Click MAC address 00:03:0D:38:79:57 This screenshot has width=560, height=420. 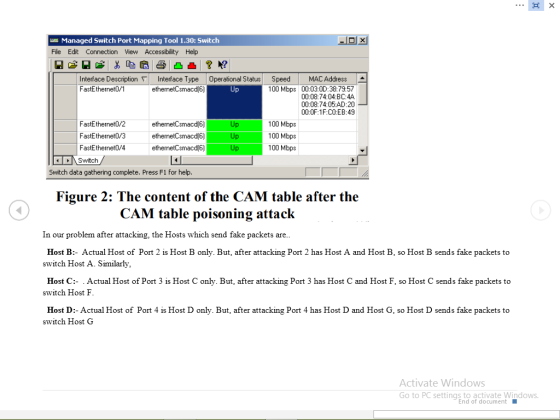pyautogui.click(x=328, y=89)
